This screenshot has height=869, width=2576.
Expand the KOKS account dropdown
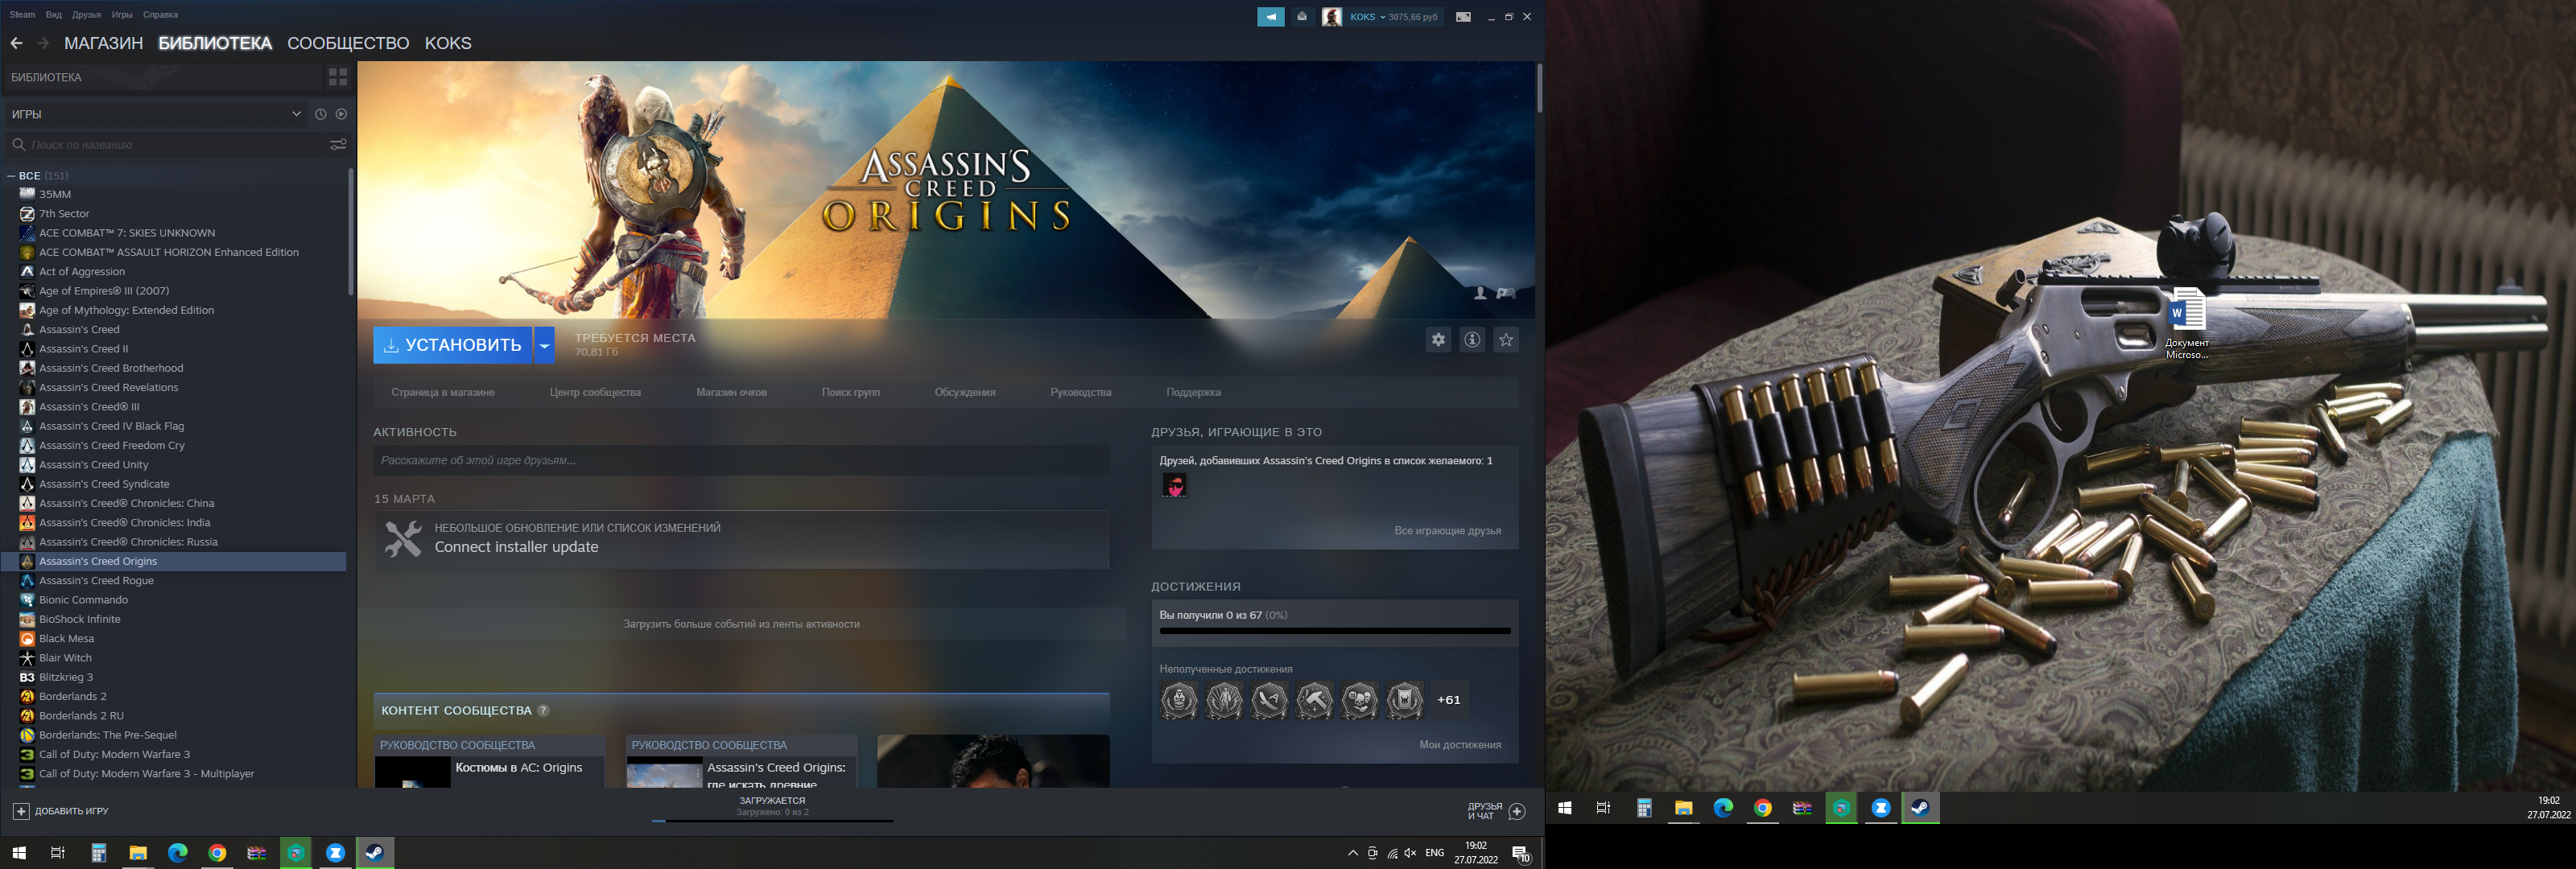1383,17
